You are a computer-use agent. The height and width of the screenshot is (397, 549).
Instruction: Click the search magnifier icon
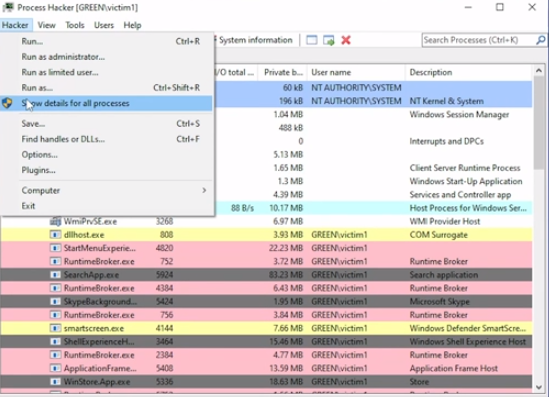coord(541,40)
